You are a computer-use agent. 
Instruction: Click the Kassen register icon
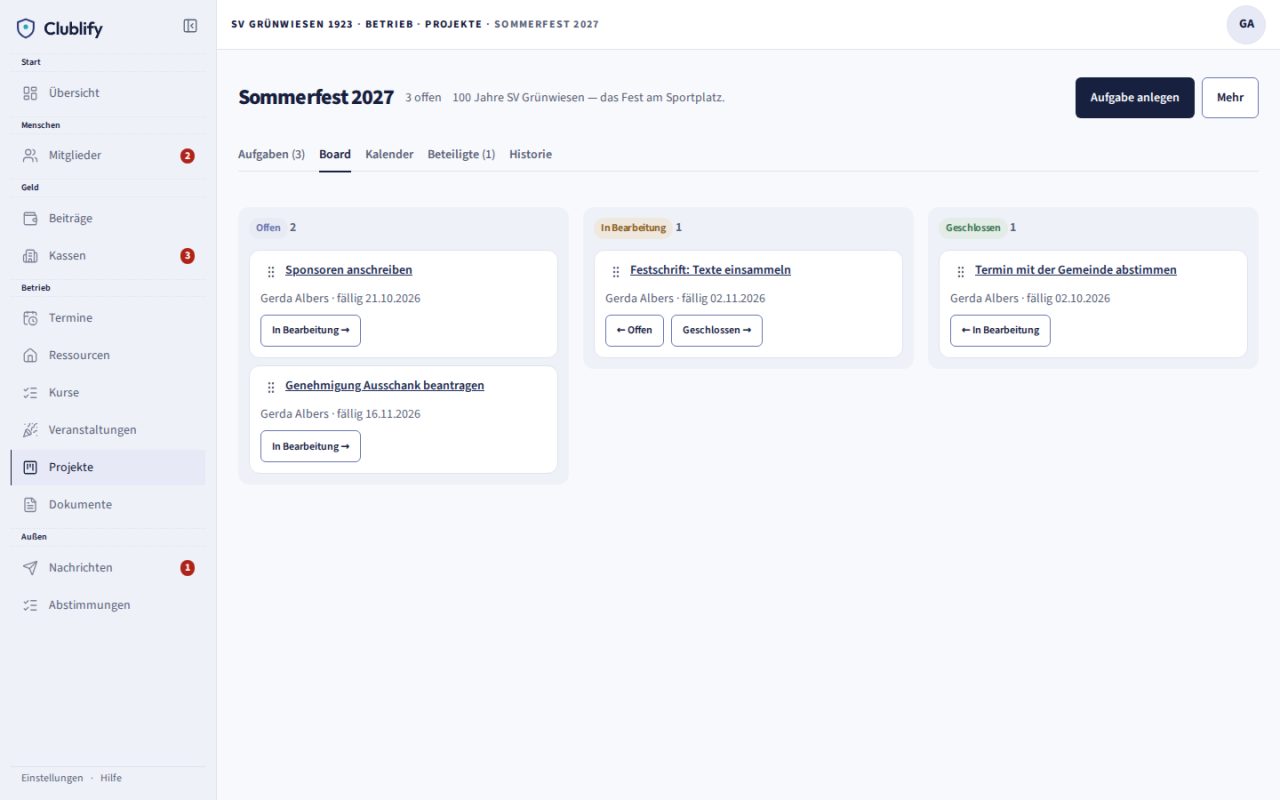tap(30, 256)
